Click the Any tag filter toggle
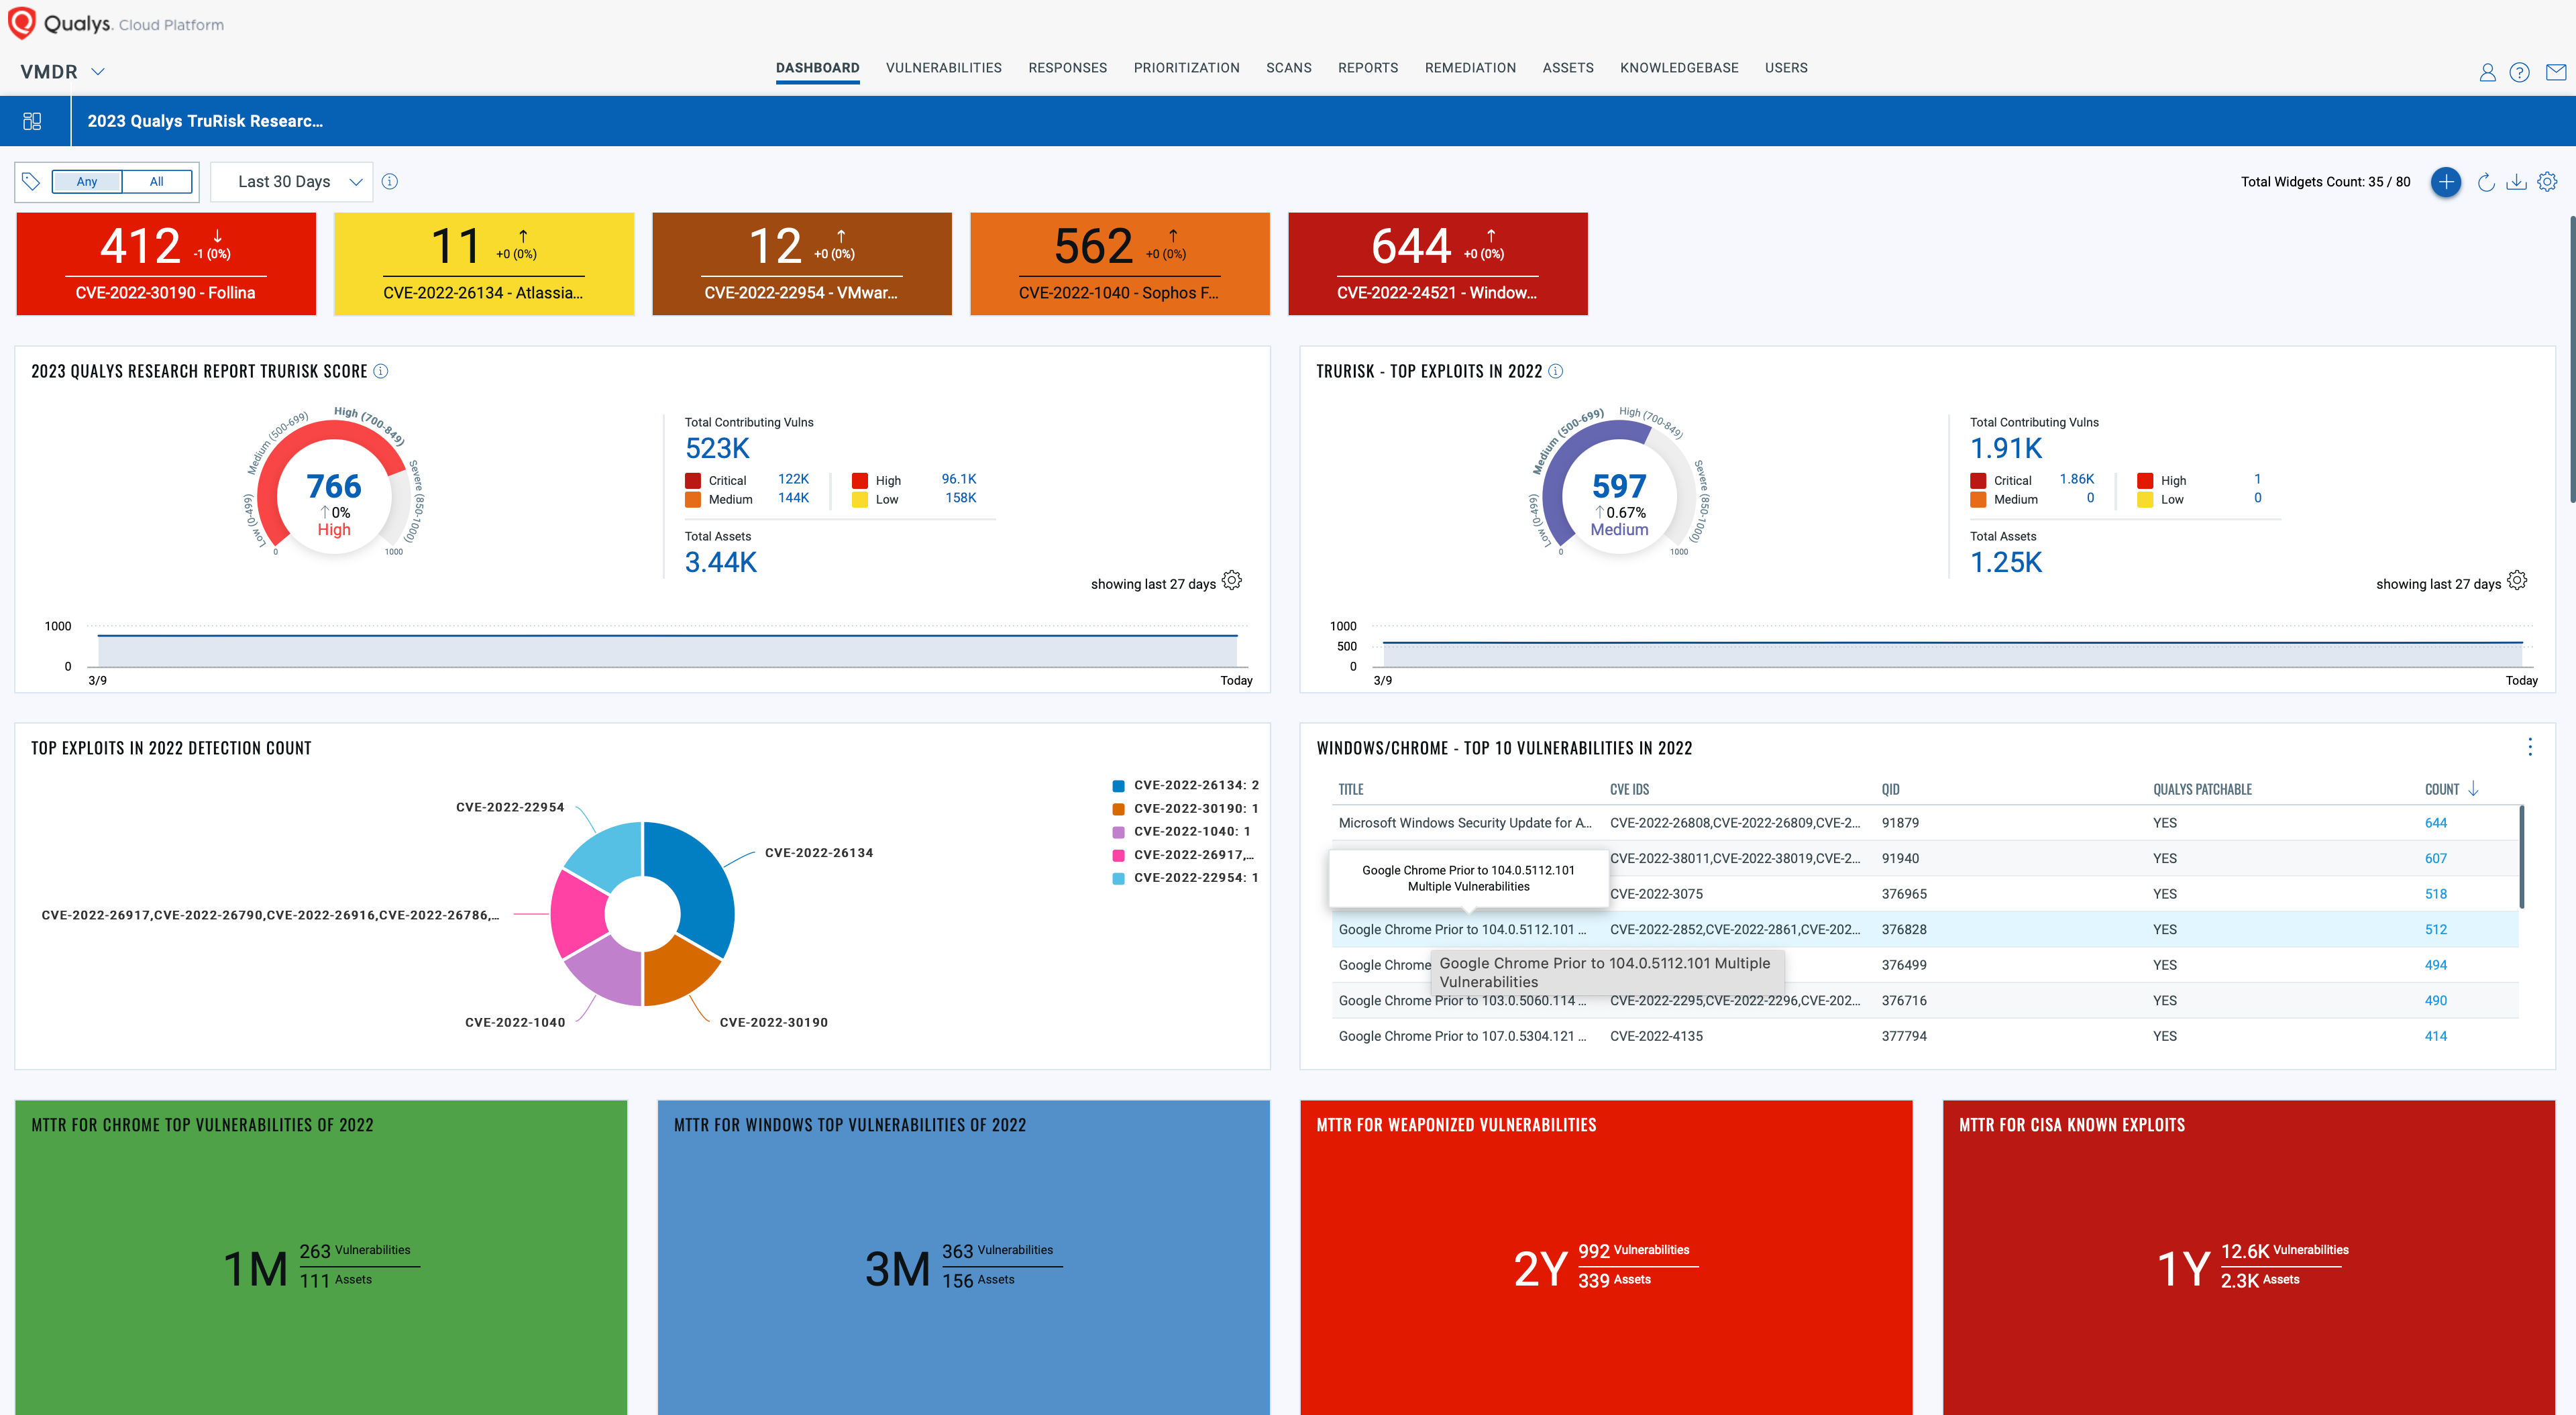Viewport: 2576px width, 1415px height. pos(87,181)
